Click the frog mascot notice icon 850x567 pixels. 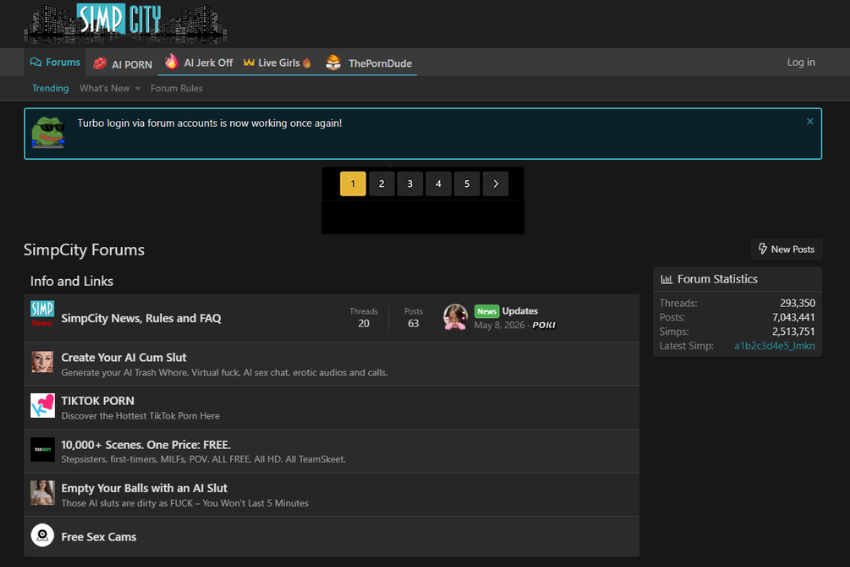[48, 132]
